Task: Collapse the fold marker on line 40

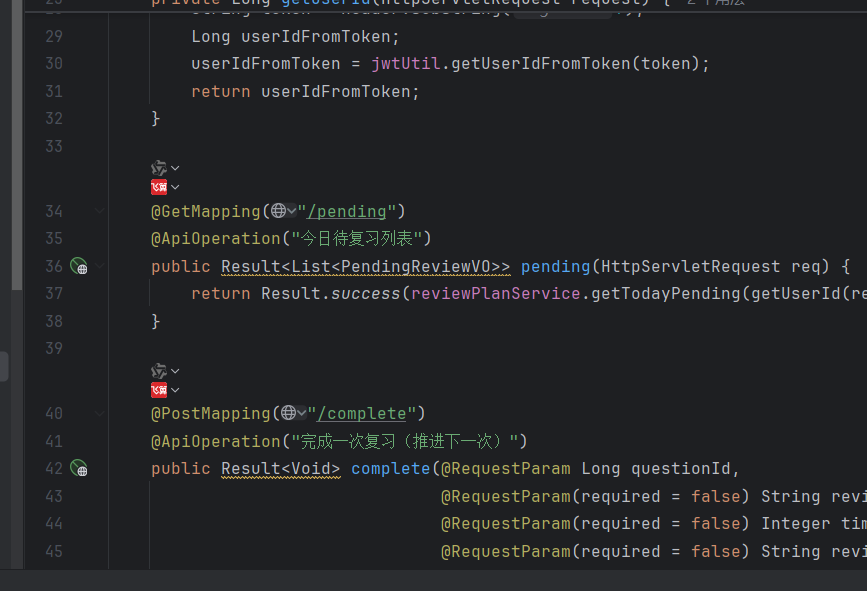Action: 100,413
